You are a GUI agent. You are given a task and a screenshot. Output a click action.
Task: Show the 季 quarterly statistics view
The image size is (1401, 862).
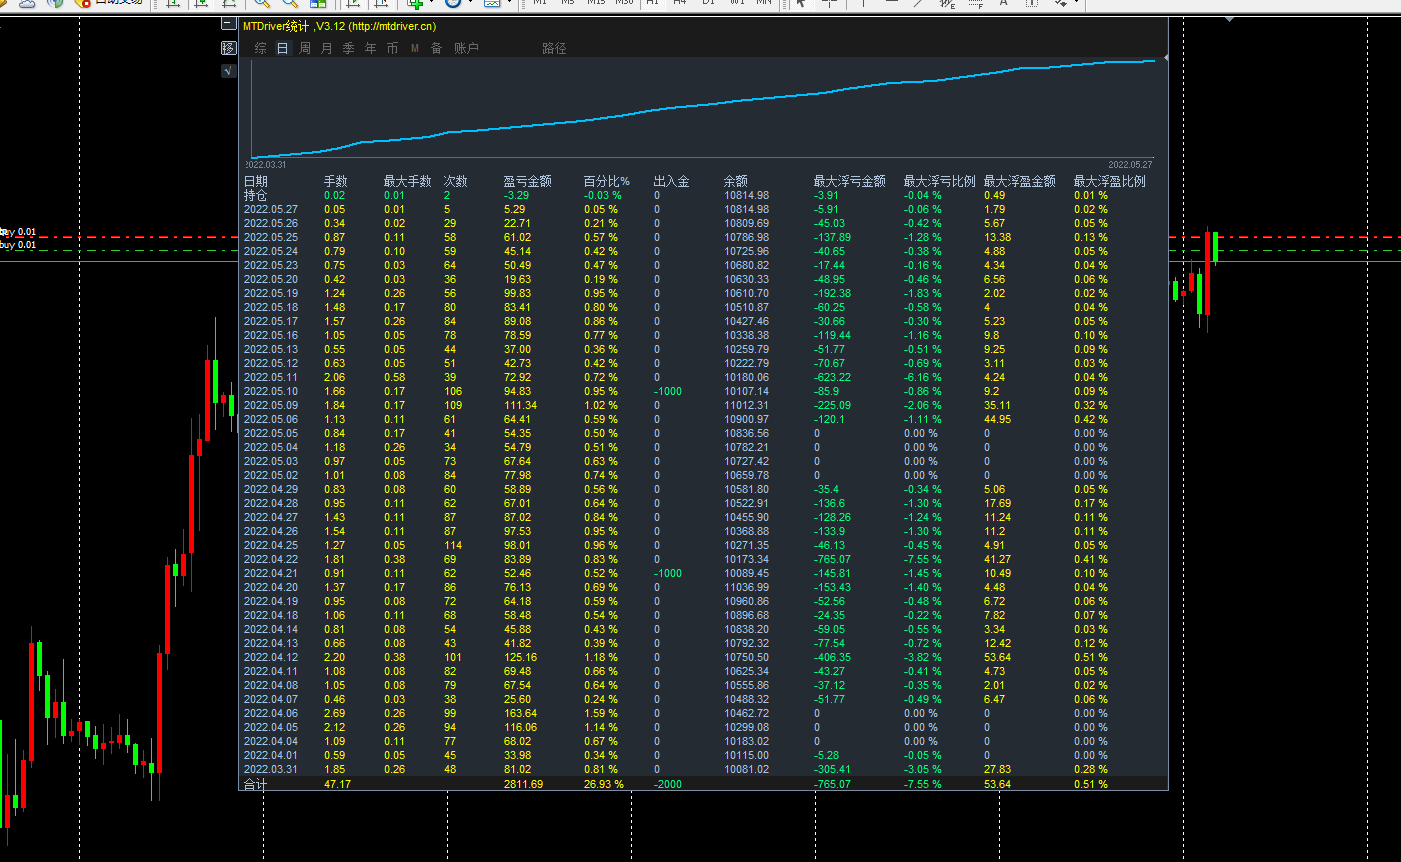coord(349,48)
